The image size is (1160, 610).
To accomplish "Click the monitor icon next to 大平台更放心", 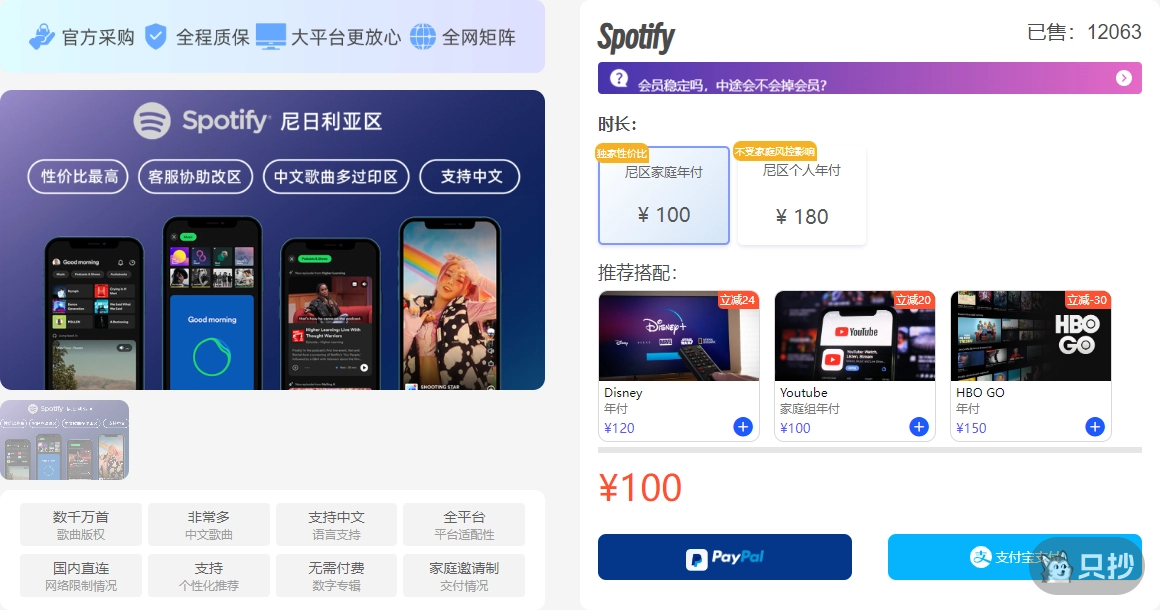I will tap(271, 36).
